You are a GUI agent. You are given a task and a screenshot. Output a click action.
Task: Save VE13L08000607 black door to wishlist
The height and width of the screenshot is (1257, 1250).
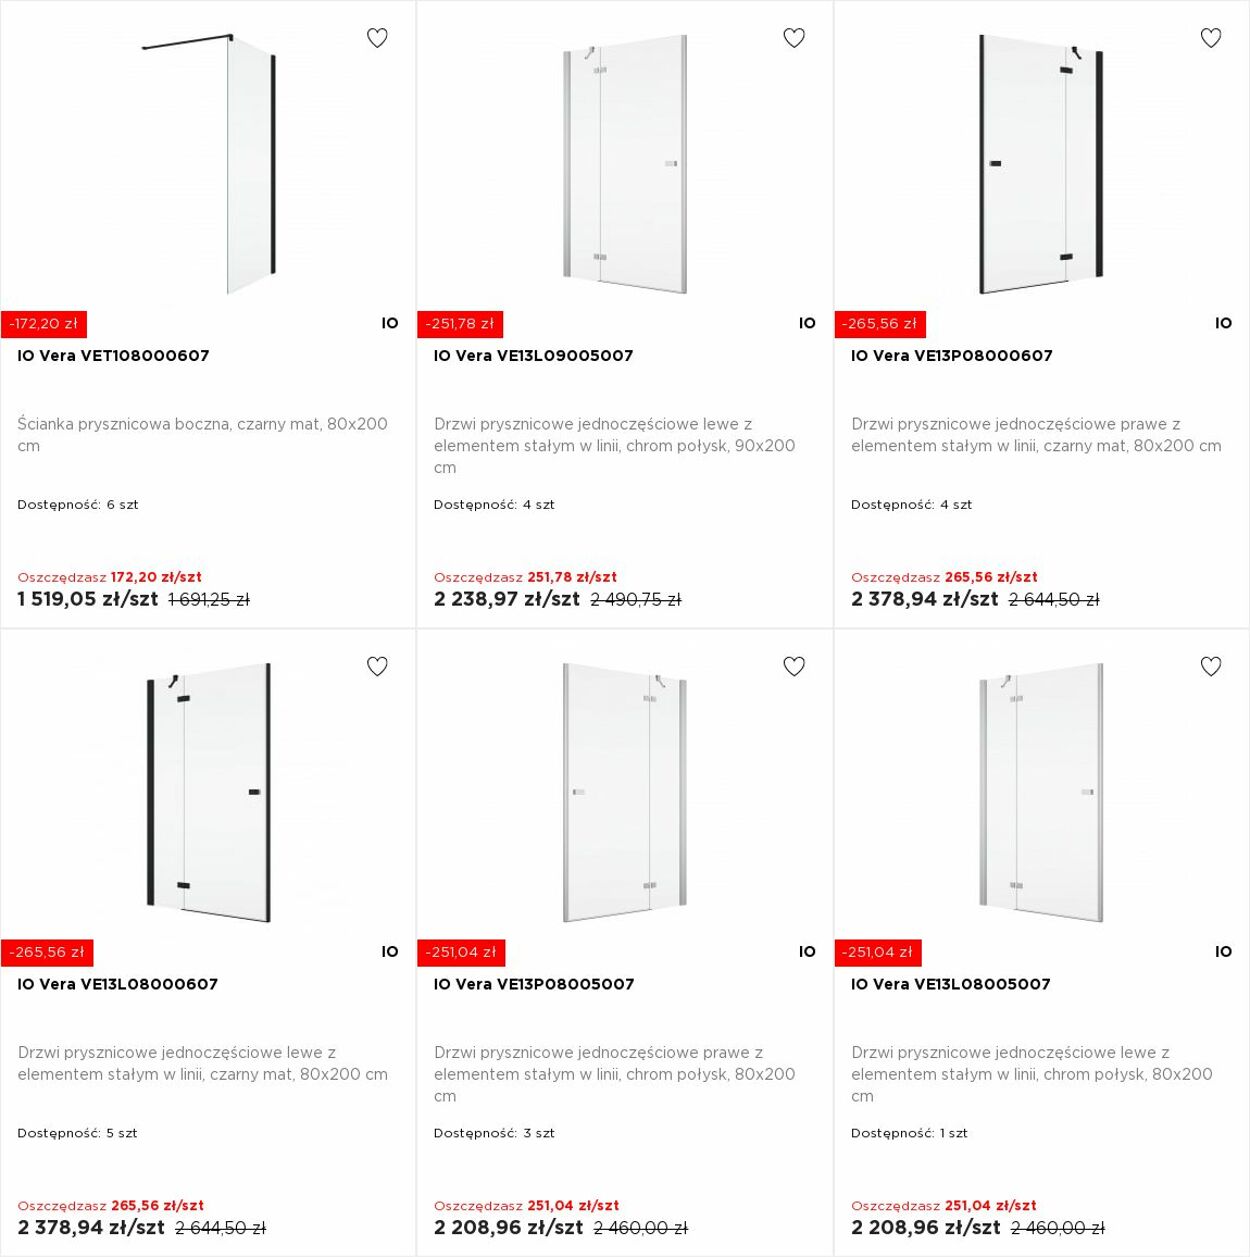pyautogui.click(x=377, y=666)
